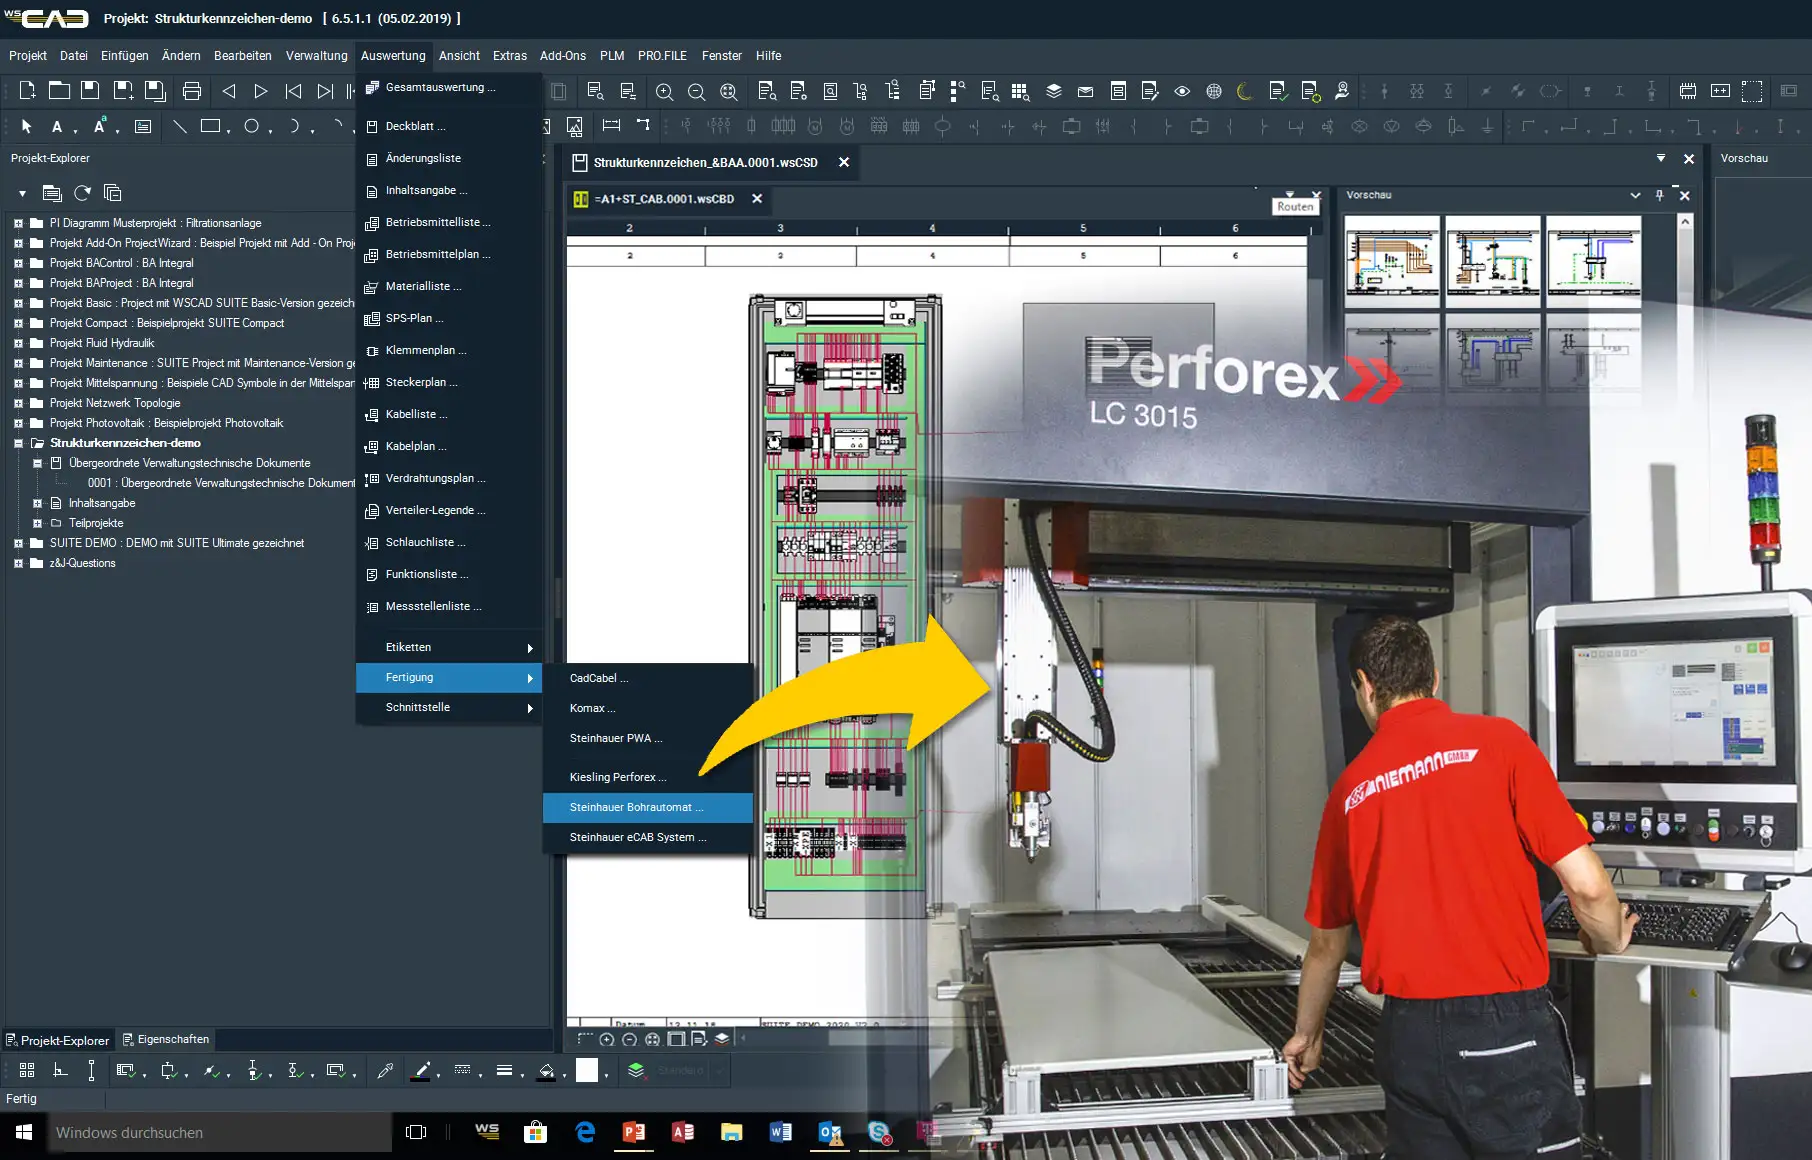
Task: Select Kabelliste from the Auswertung menu
Action: pos(449,414)
